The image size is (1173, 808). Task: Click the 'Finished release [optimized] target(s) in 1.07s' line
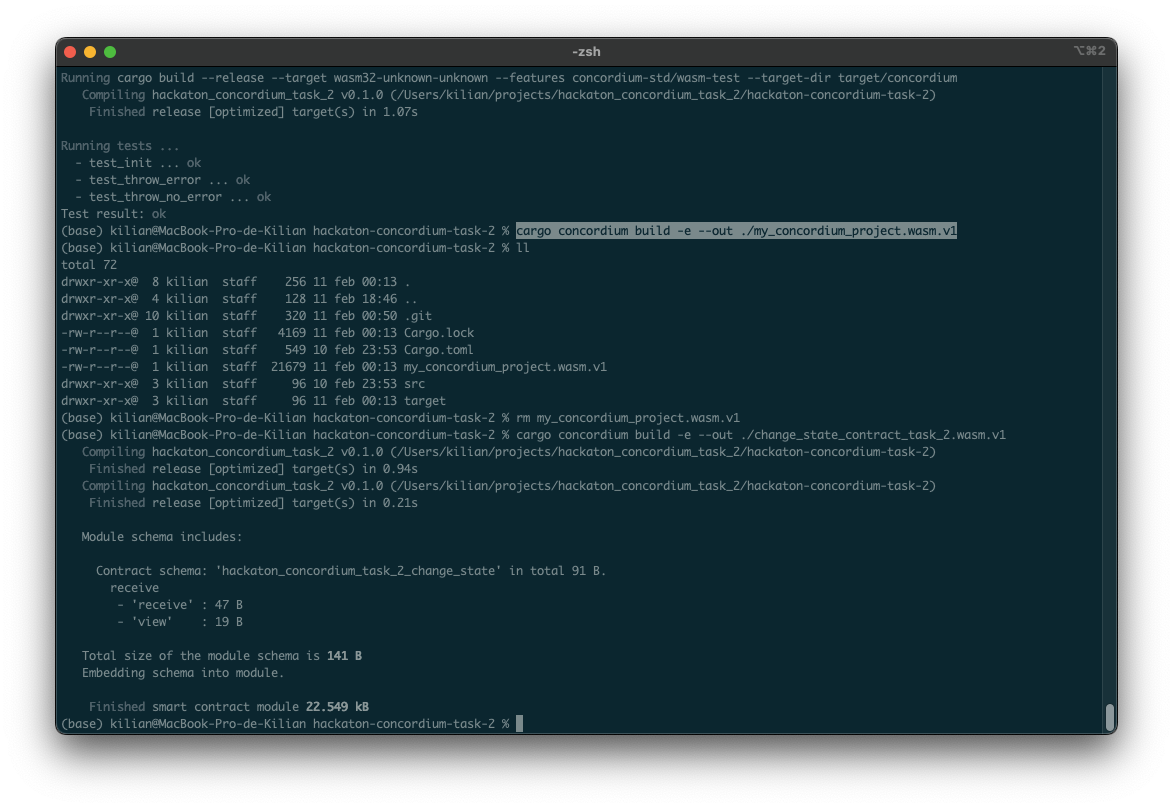(253, 111)
